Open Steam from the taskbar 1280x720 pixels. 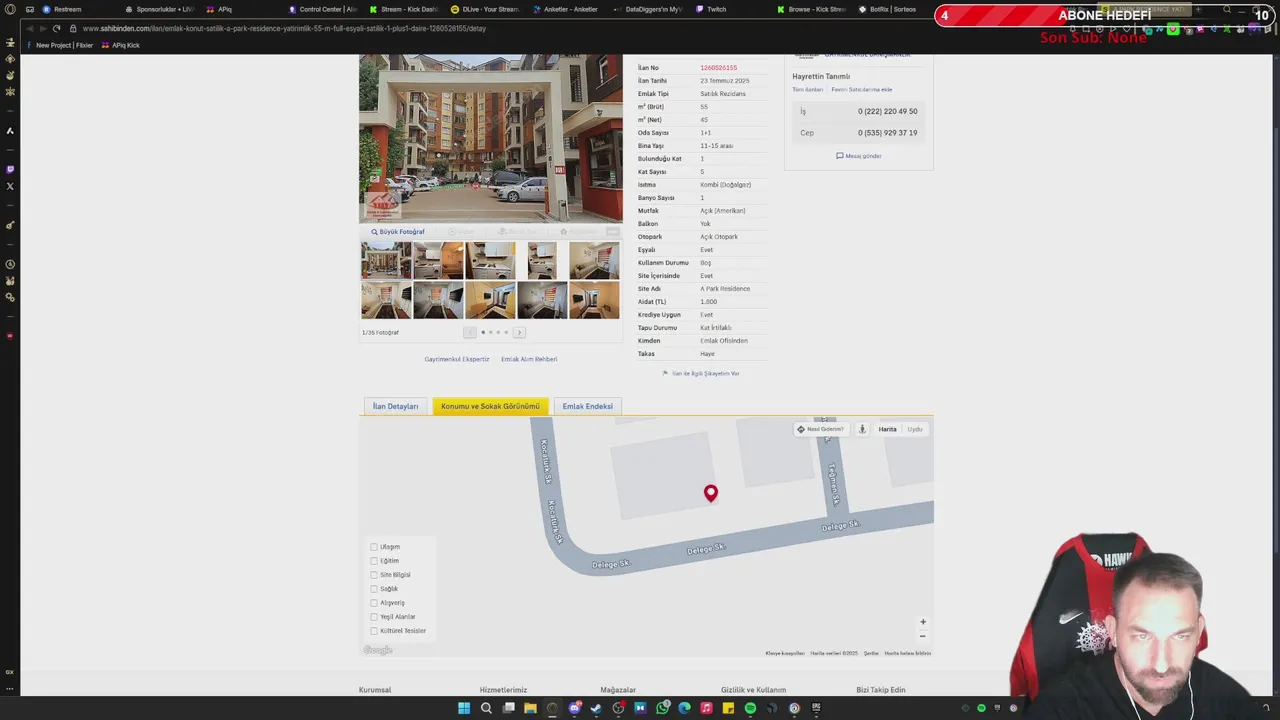(596, 708)
